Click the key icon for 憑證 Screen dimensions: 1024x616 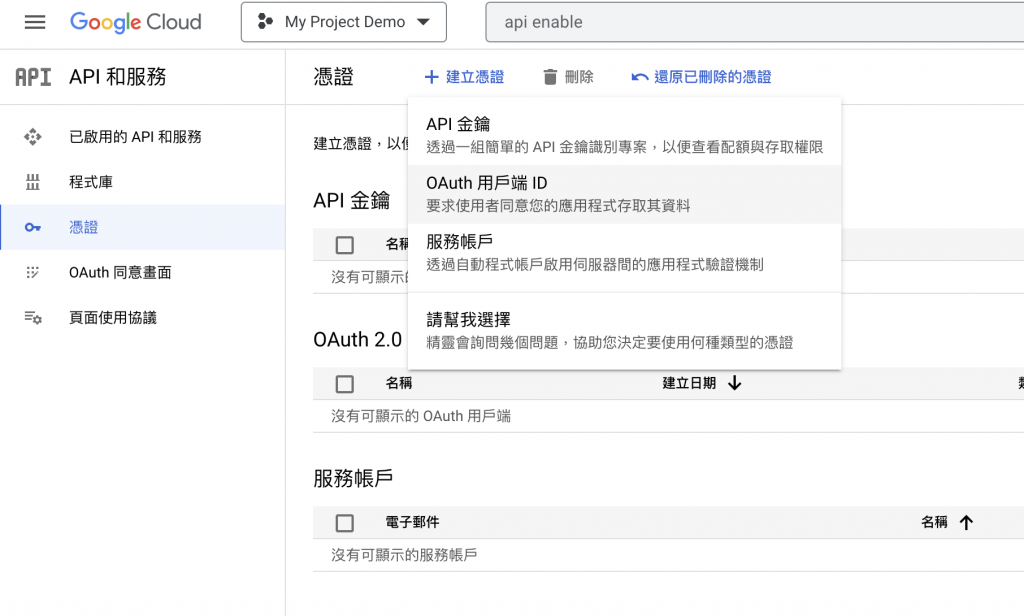coord(33,227)
